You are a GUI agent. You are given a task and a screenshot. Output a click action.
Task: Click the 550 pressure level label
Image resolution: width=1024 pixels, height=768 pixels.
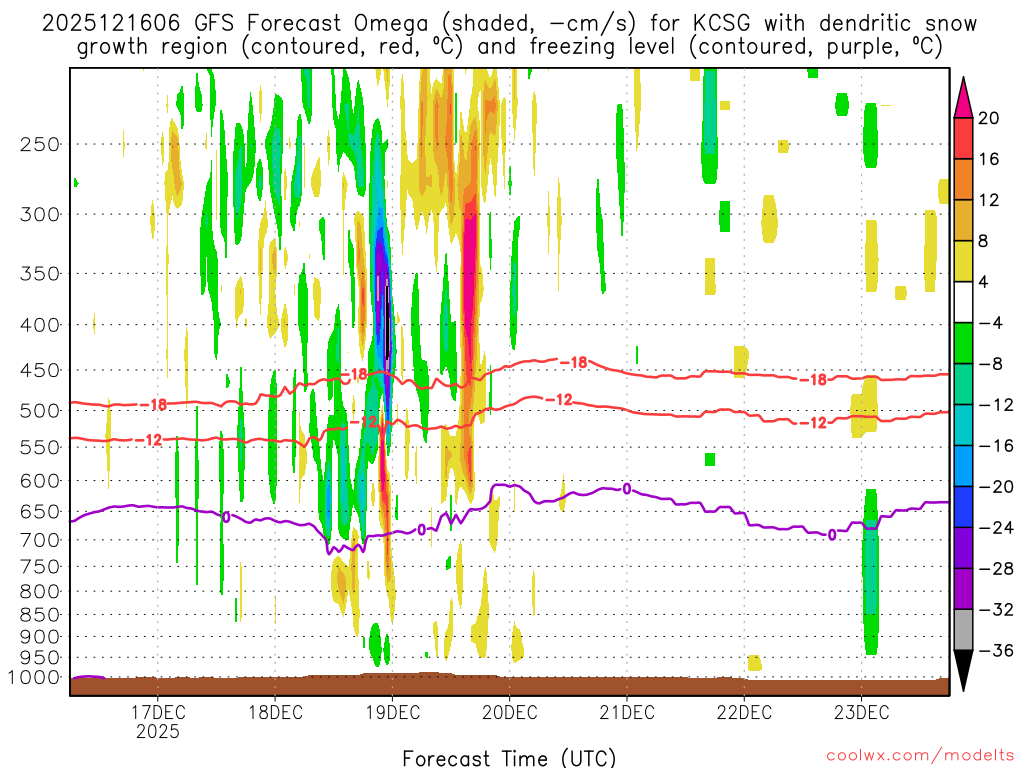(x=40, y=447)
